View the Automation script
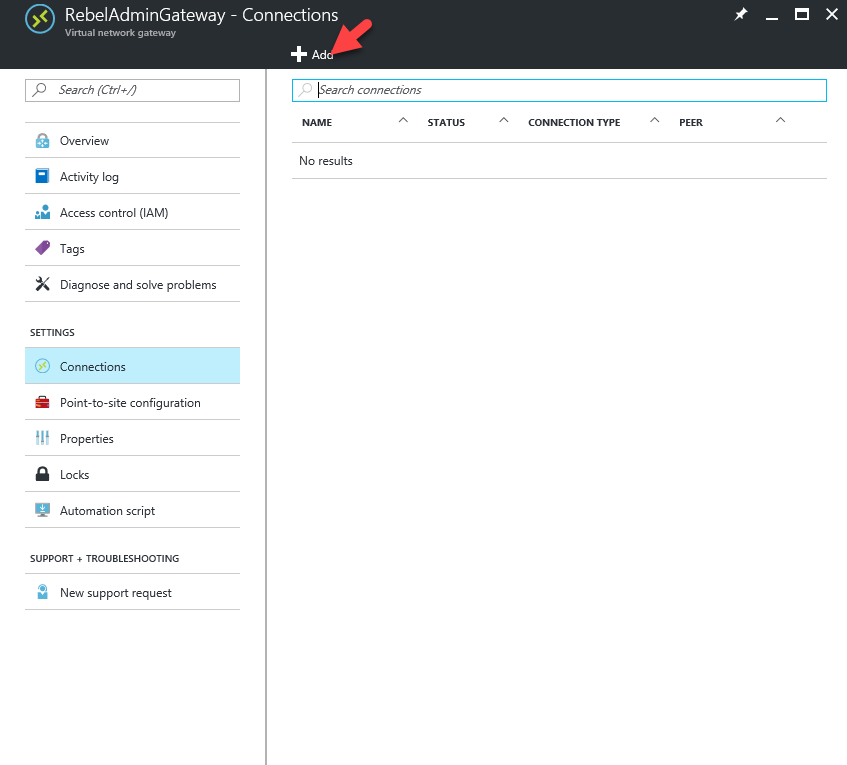 click(132, 510)
